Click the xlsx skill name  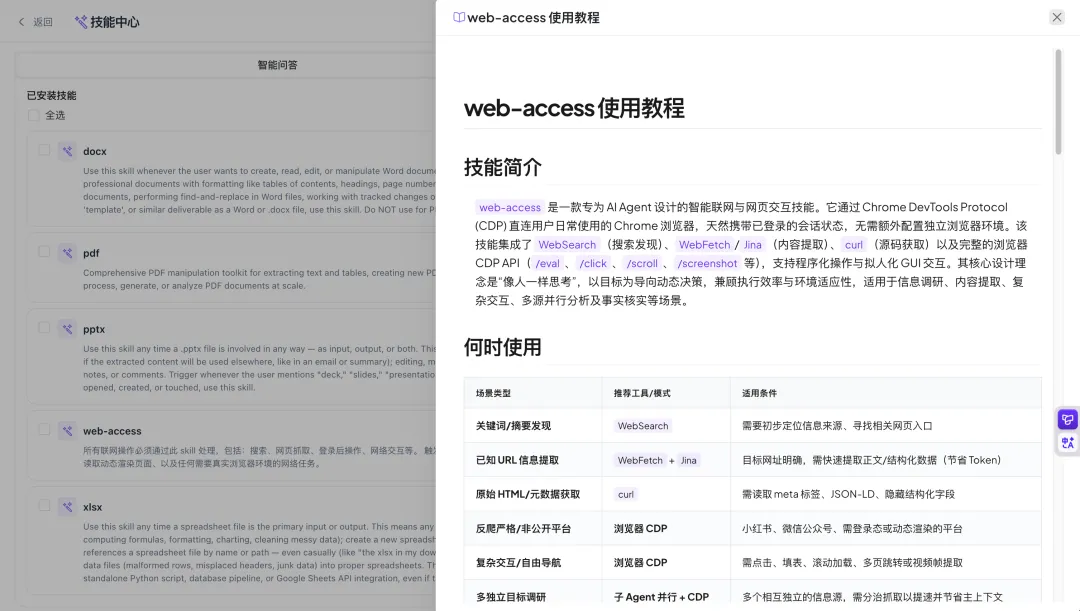click(x=92, y=507)
